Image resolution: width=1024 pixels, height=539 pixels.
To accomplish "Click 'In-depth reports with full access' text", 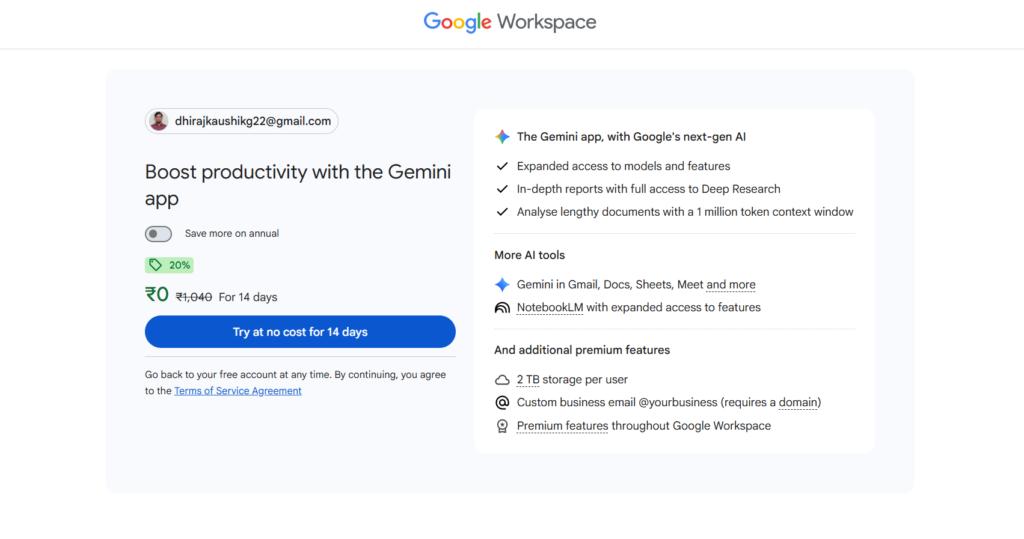I will coord(648,189).
